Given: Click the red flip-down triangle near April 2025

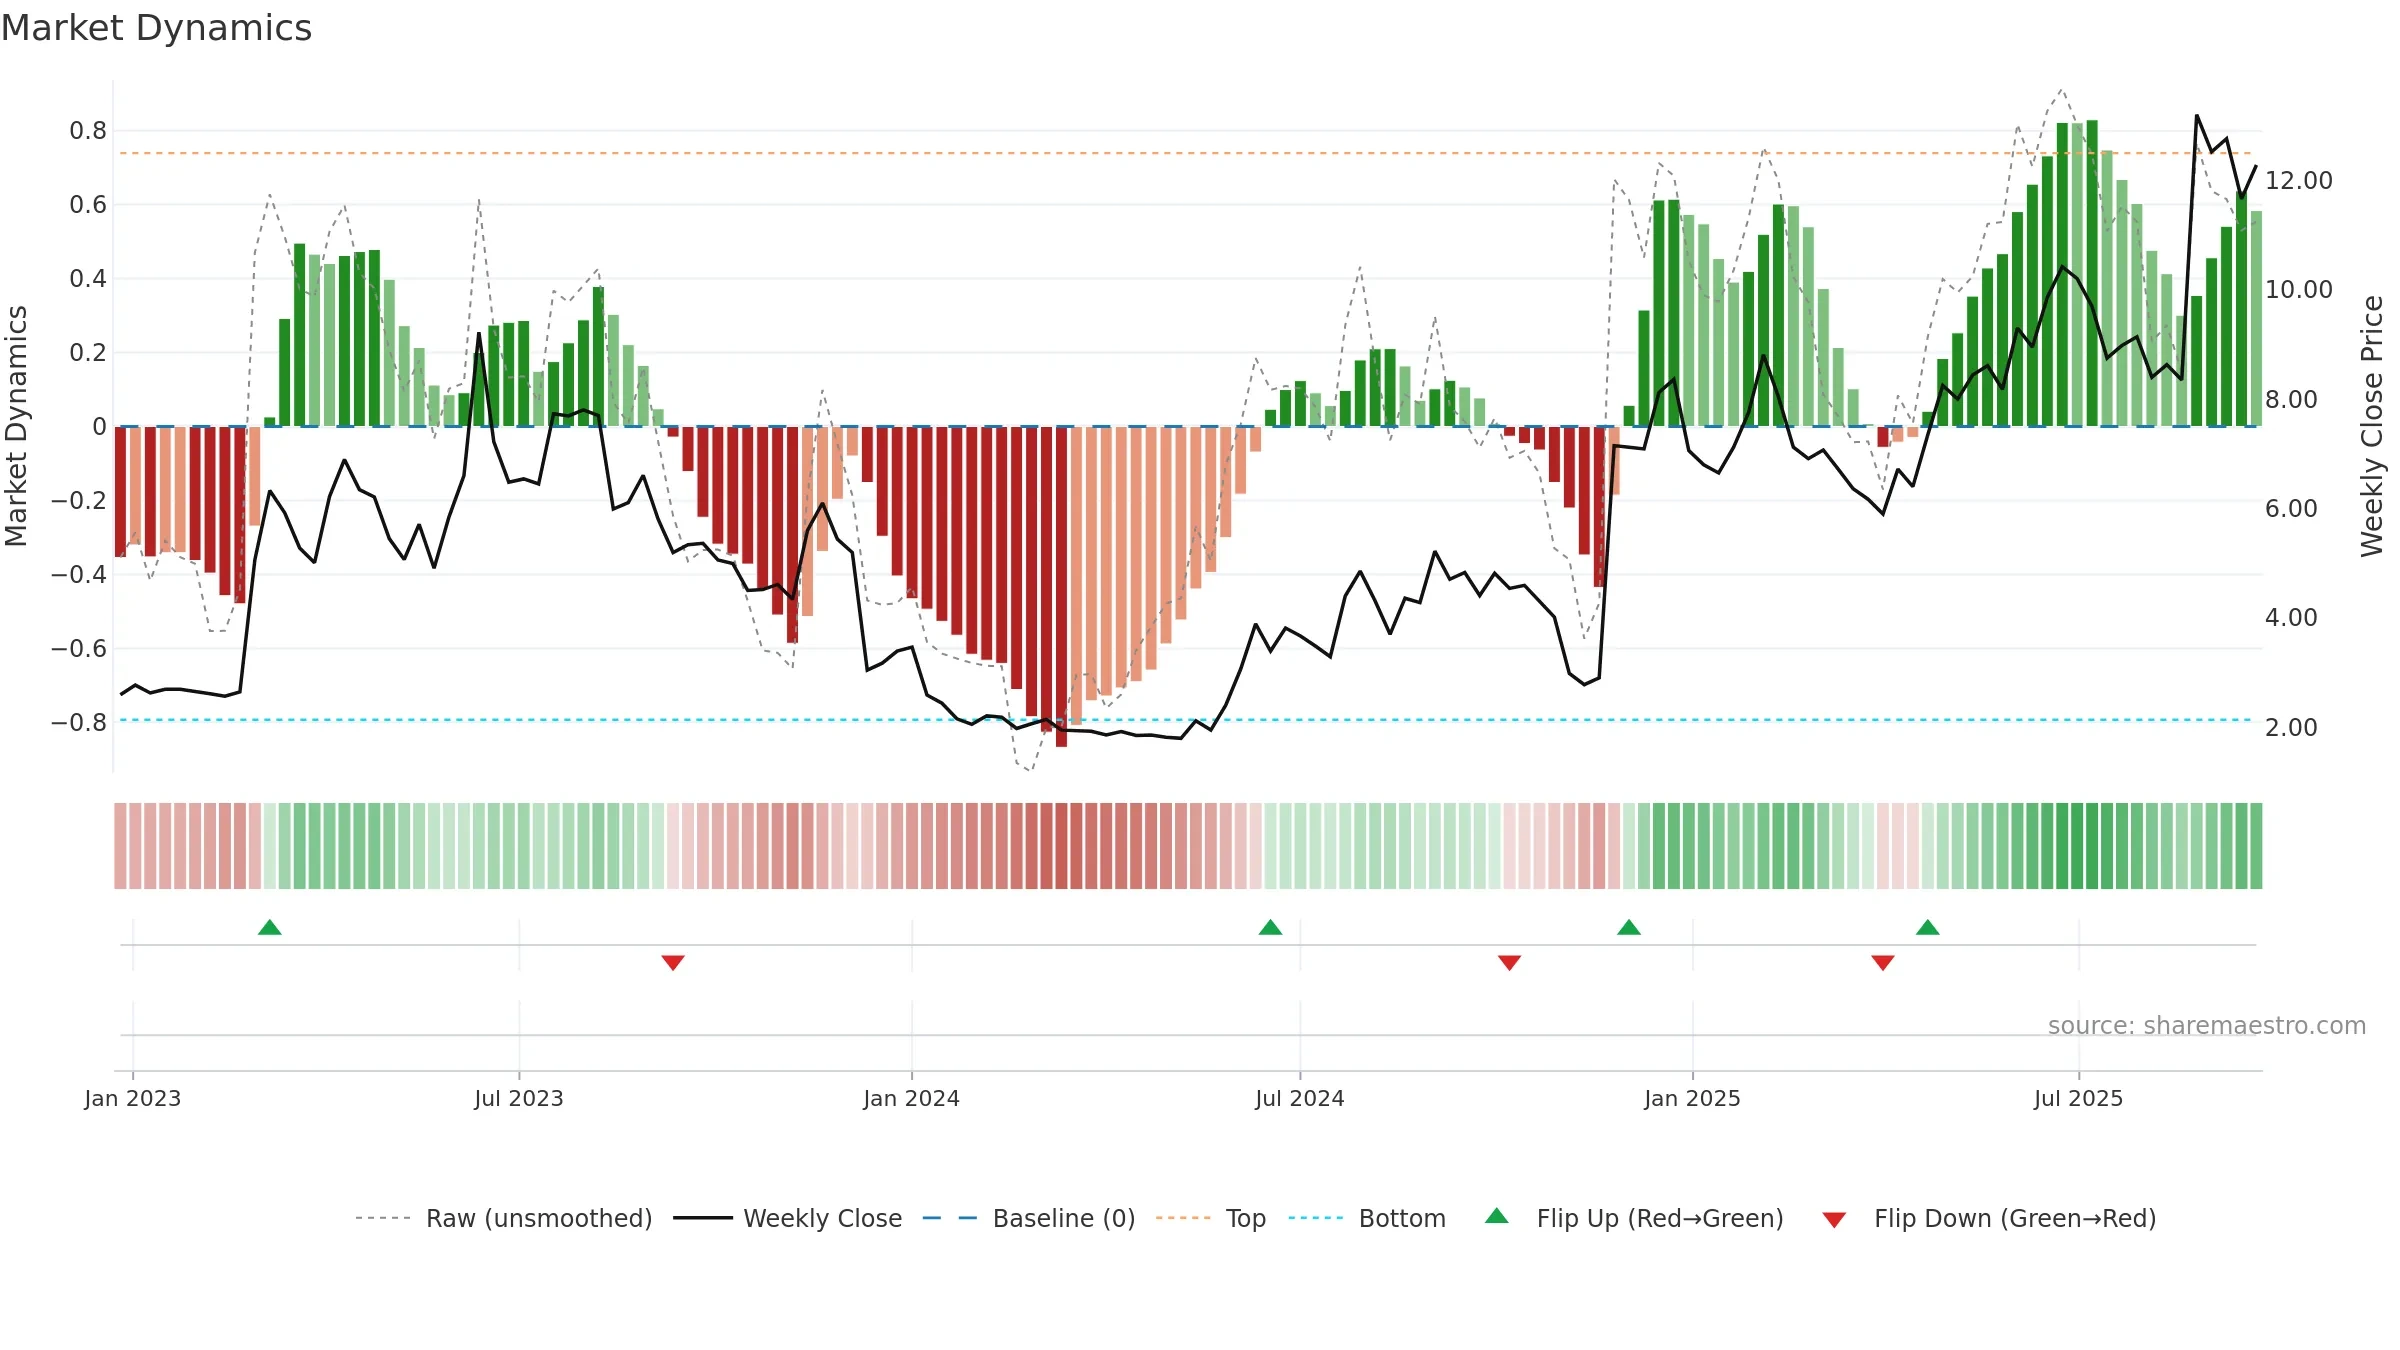Looking at the screenshot, I should coord(1883,963).
